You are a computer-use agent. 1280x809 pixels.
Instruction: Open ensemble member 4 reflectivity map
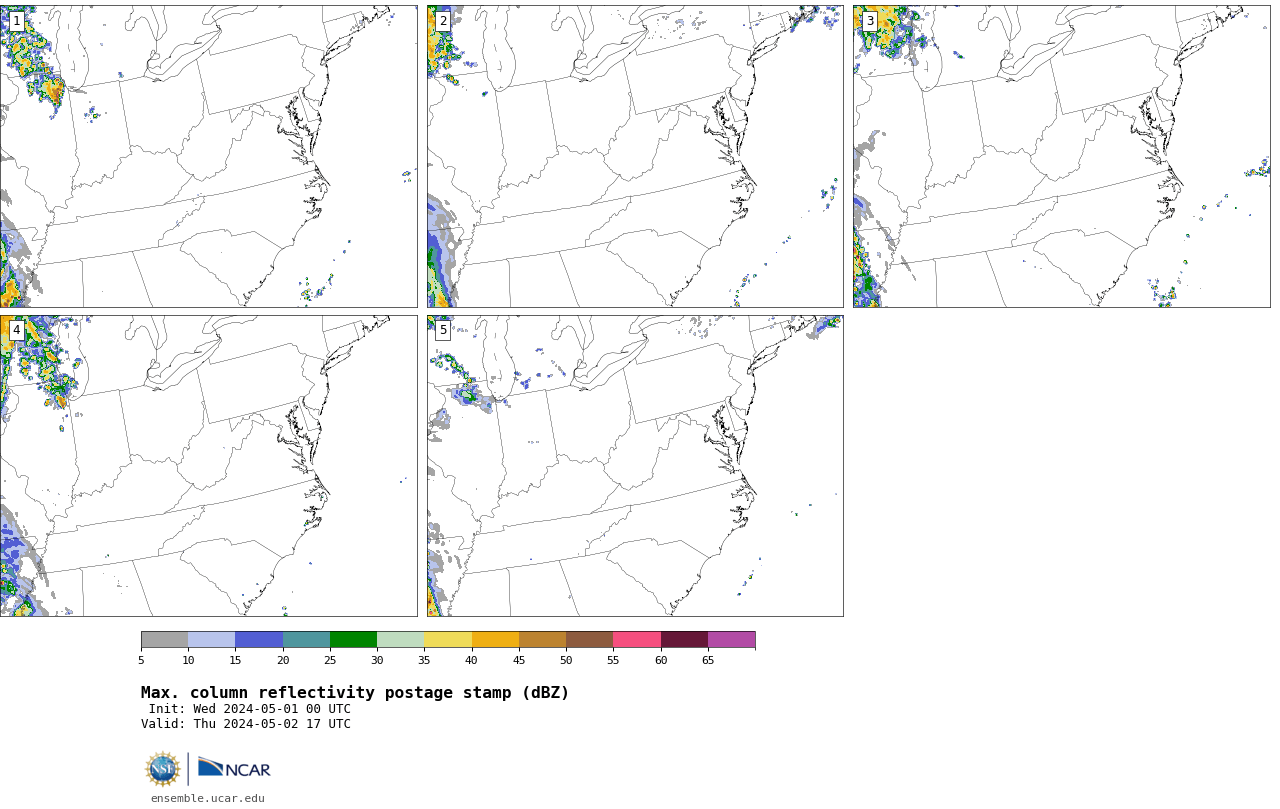click(x=208, y=466)
